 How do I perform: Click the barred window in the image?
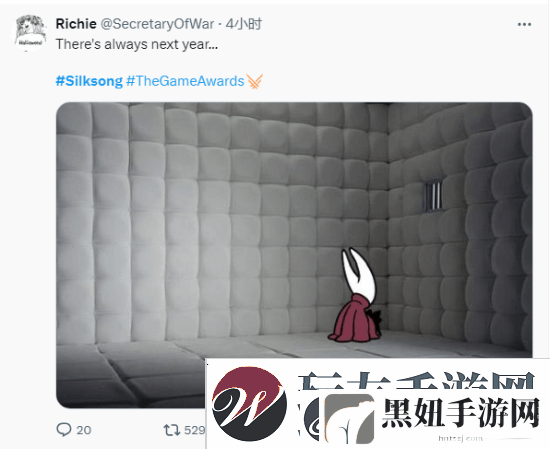click(x=434, y=196)
